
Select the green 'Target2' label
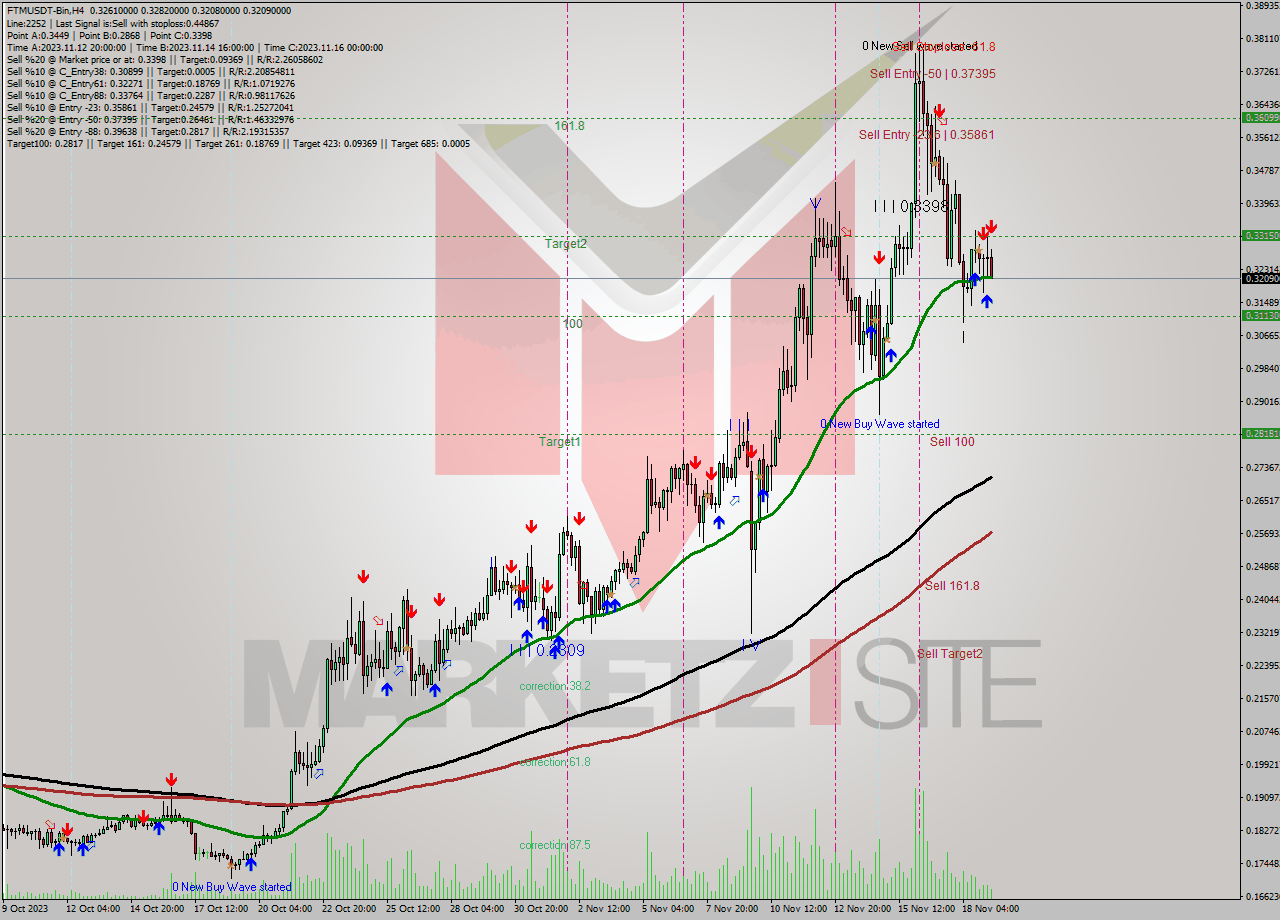pyautogui.click(x=566, y=243)
